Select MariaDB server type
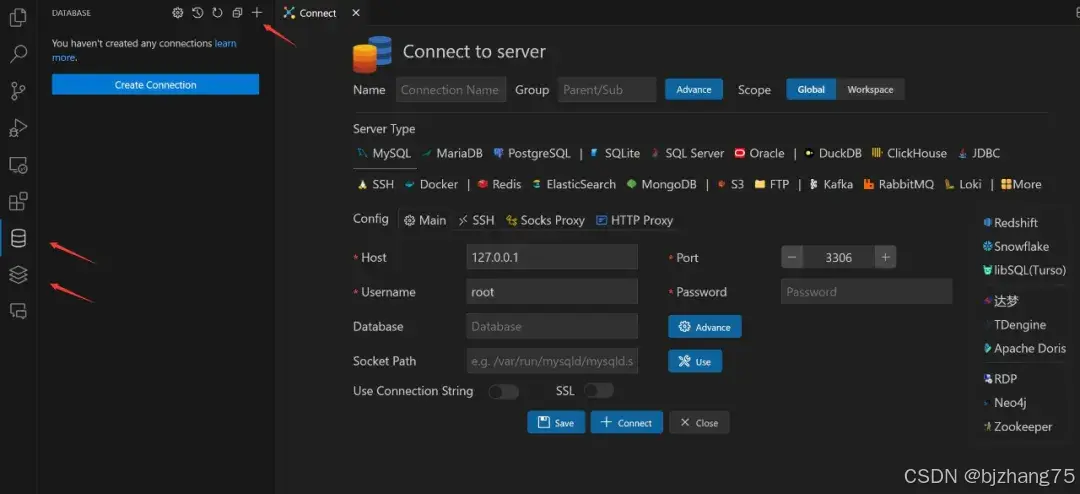This screenshot has height=494, width=1080. [x=452, y=154]
